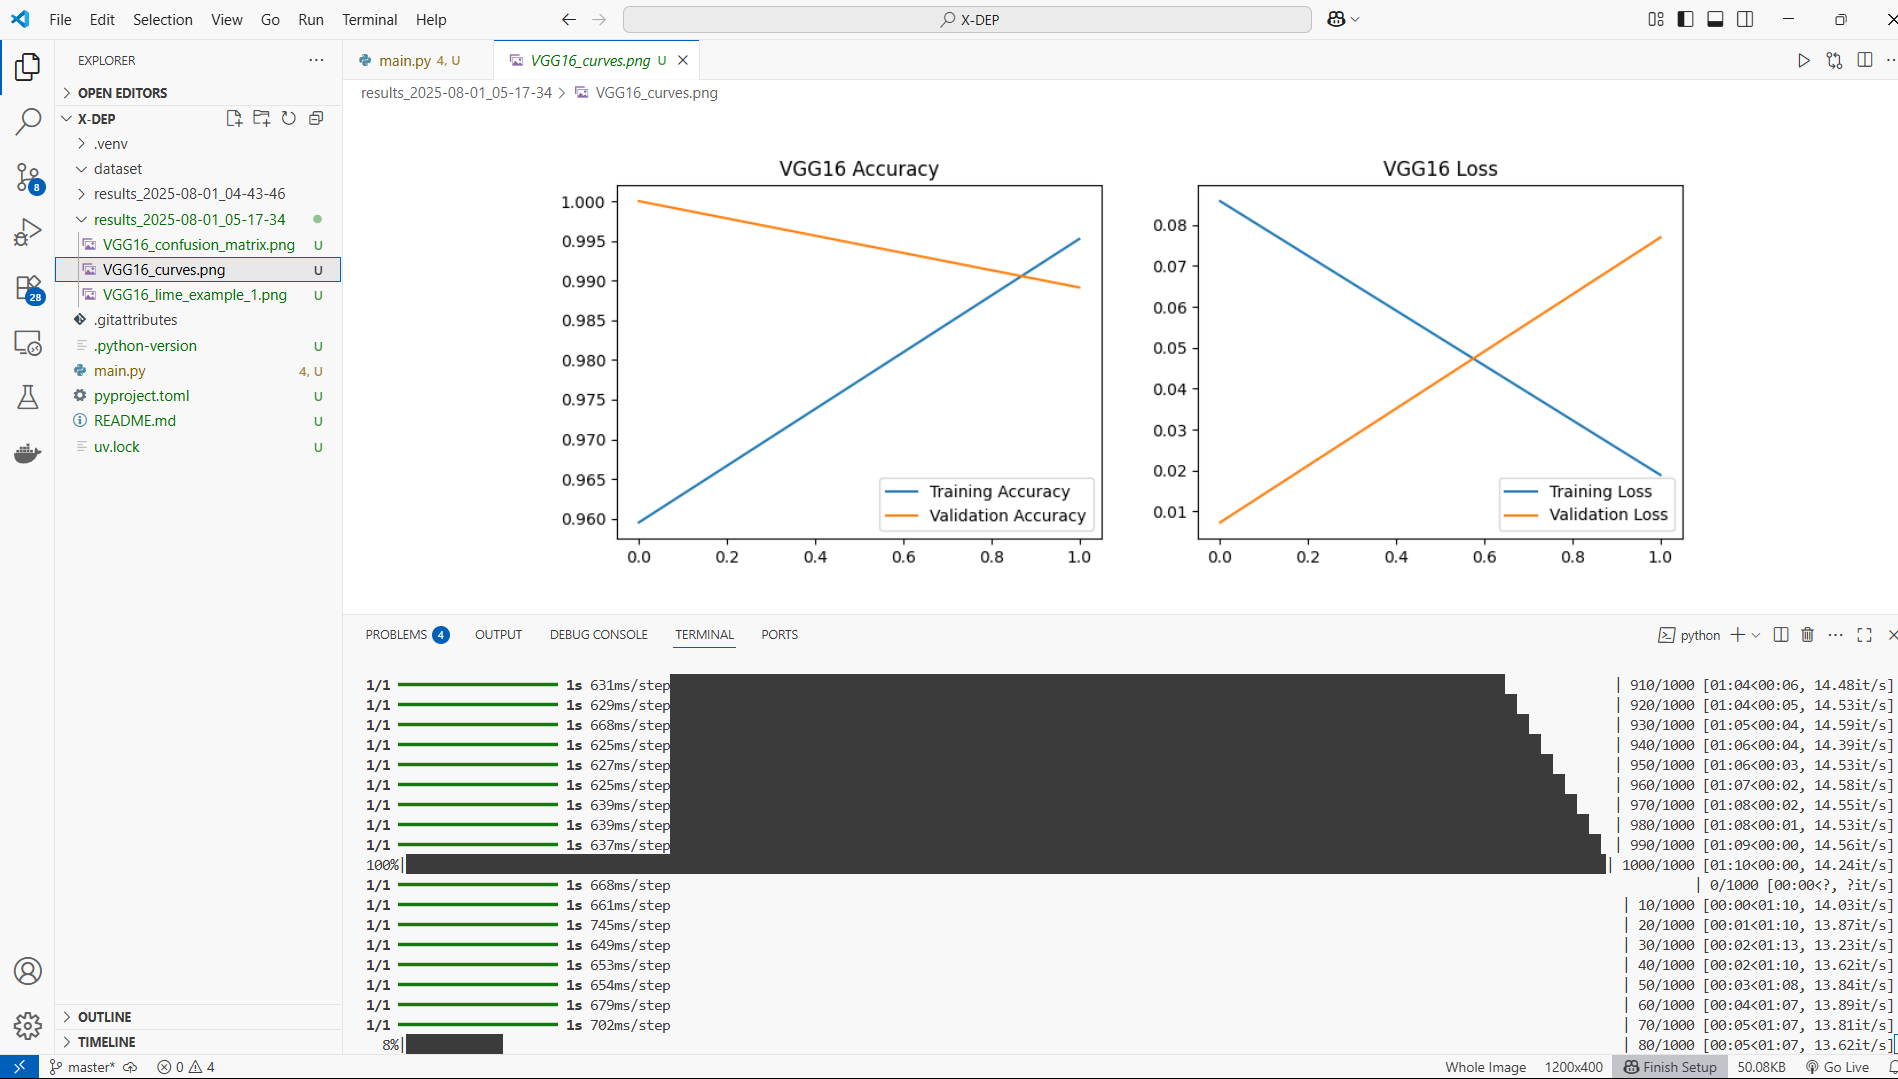Open Copilot chat icon in title bar
The width and height of the screenshot is (1898, 1079).
[1336, 19]
